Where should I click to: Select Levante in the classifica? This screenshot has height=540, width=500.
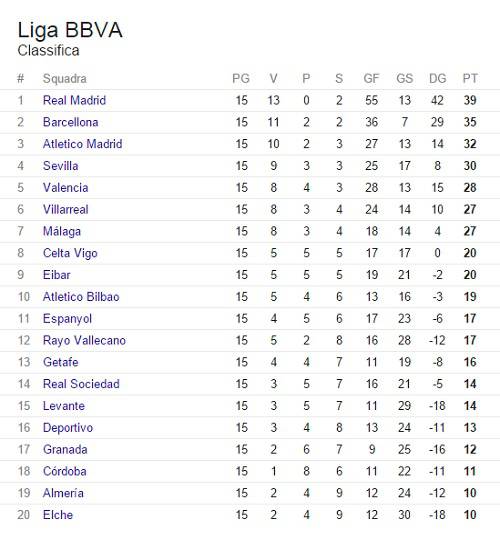[64, 406]
